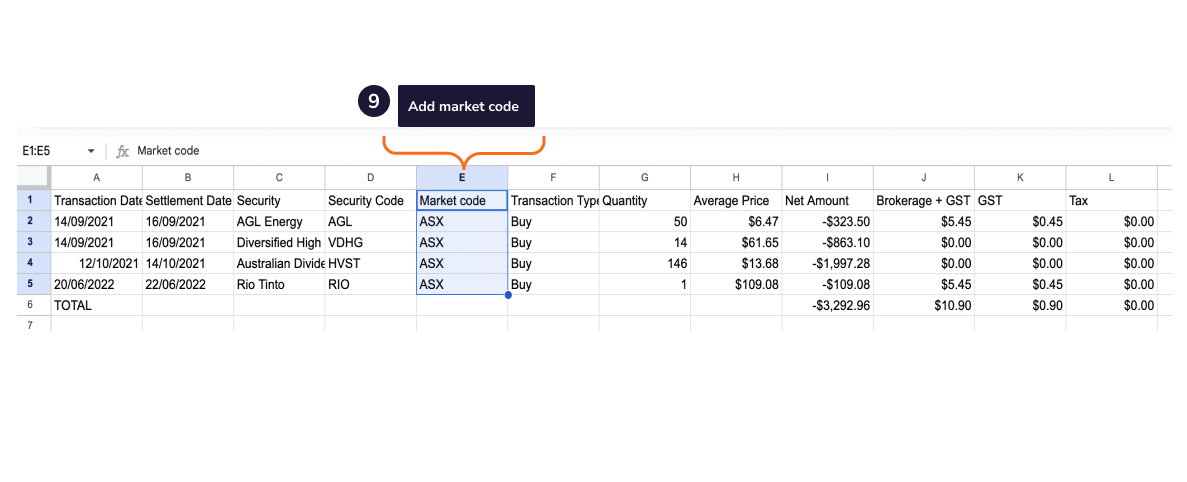The height and width of the screenshot is (482, 1187).
Task: Click the select-all corner box
Action: pos(33,177)
